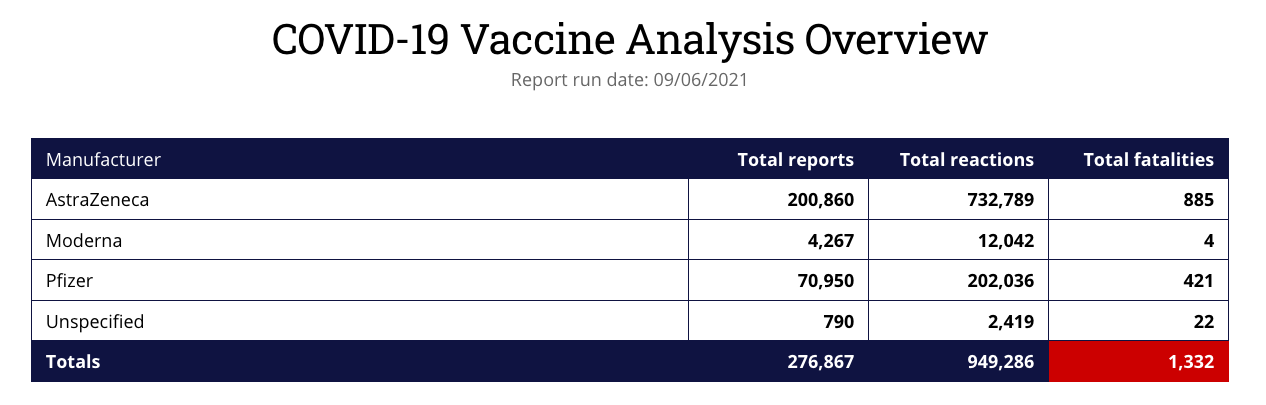Click AstraZeneca fatalities value 885

1198,200
